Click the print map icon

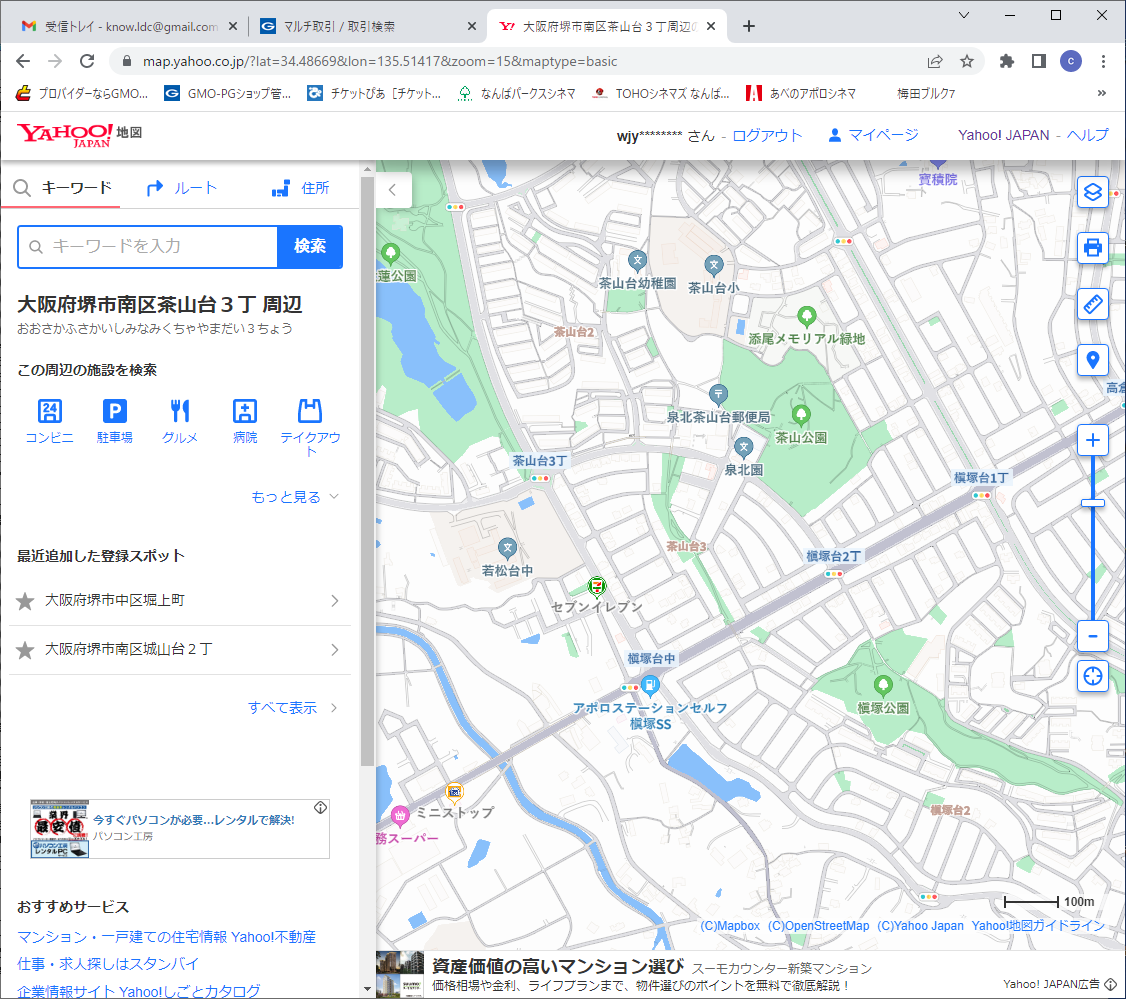1092,247
